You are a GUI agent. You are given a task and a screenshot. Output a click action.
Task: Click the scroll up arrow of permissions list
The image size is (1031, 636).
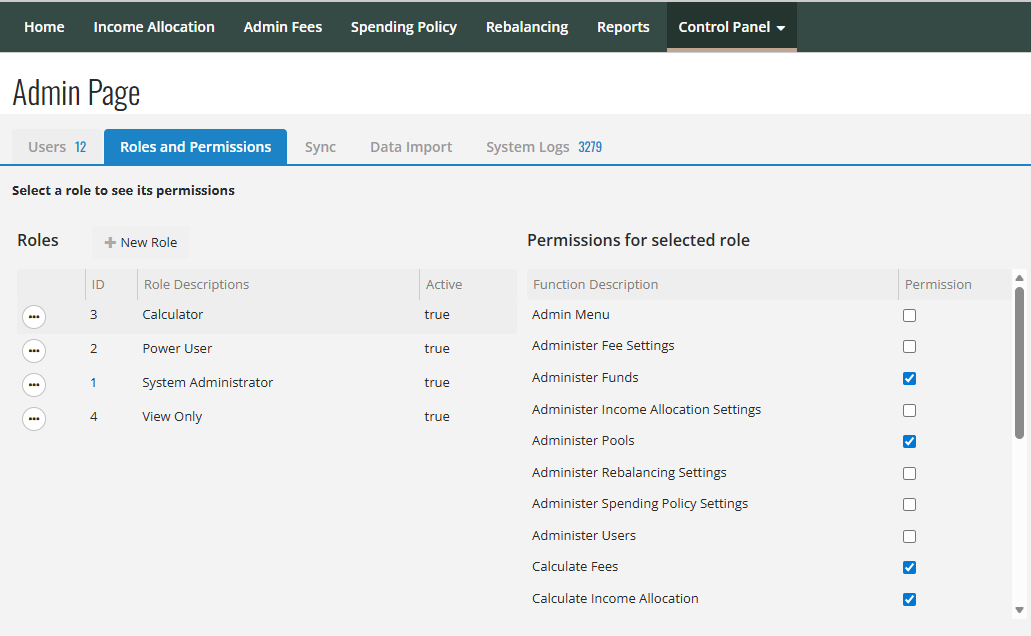[x=1019, y=278]
